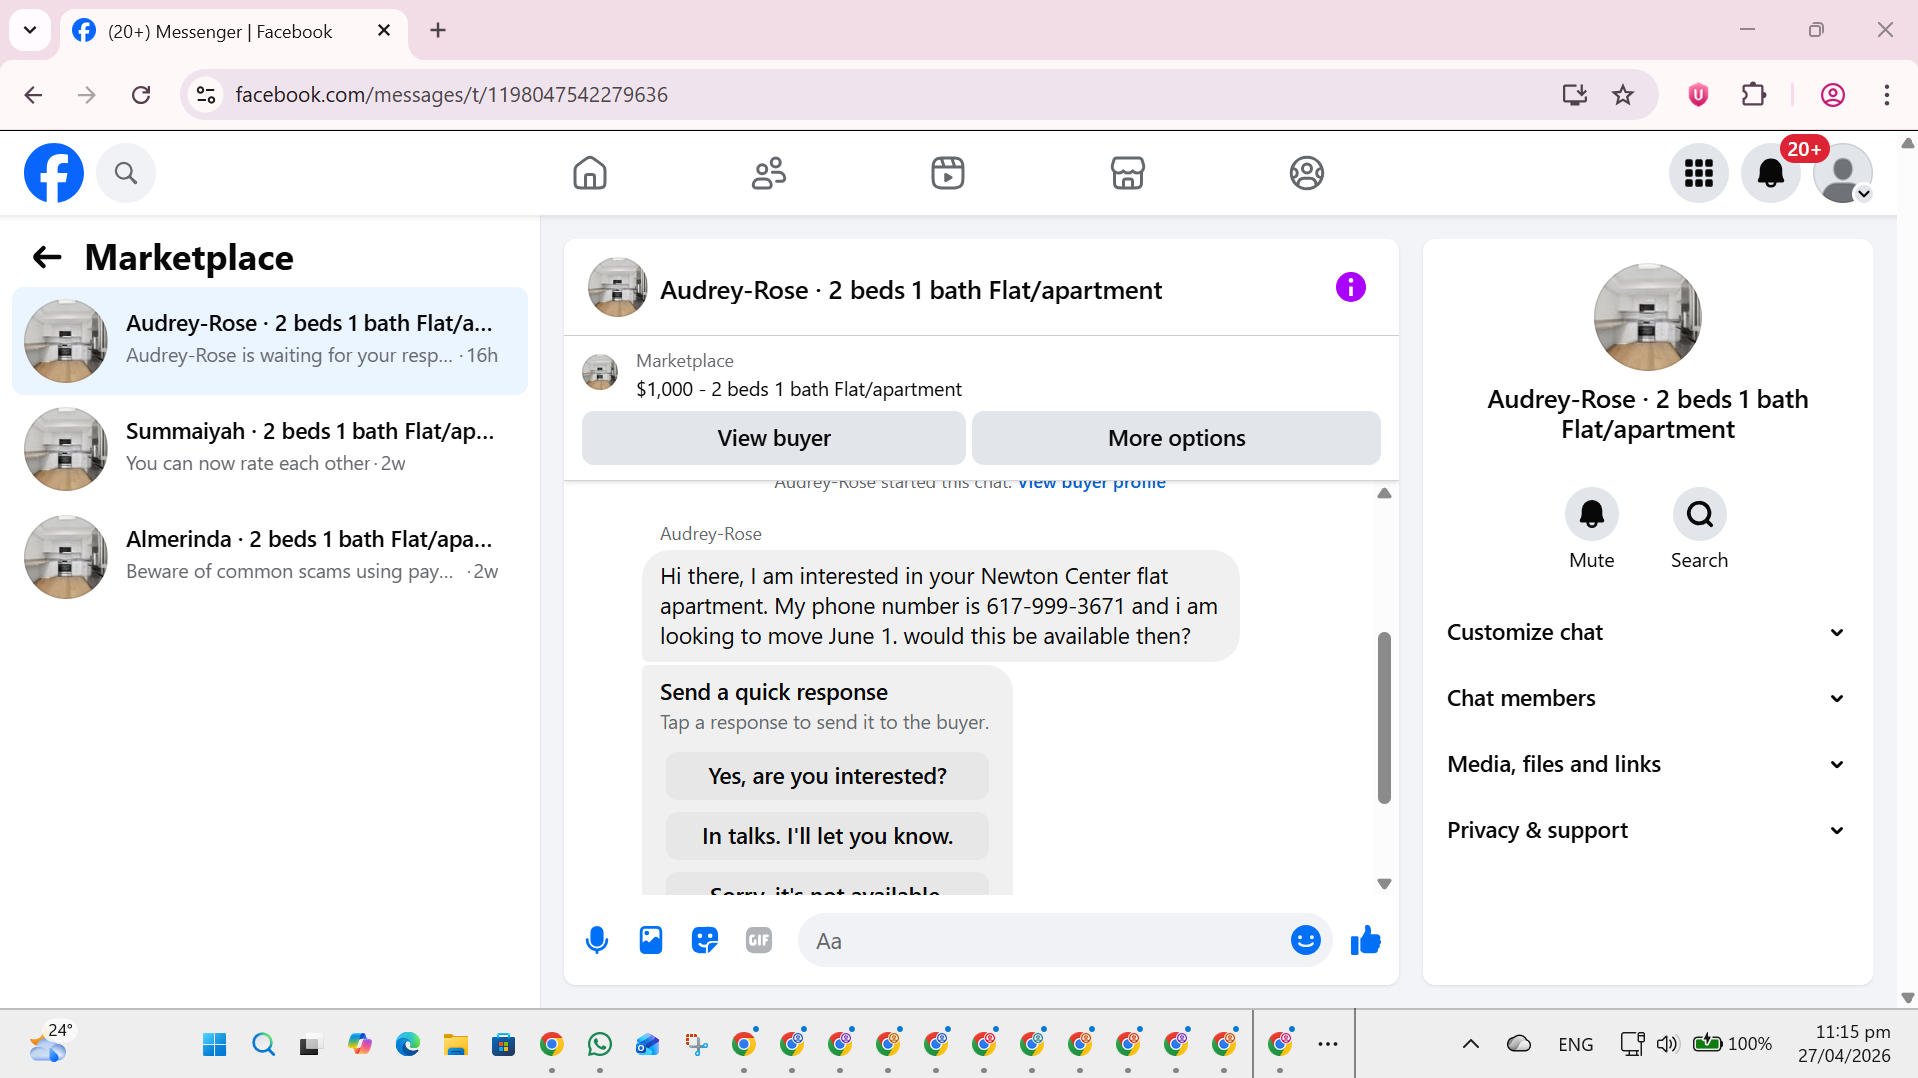This screenshot has height=1078, width=1918.
Task: Open the Chrome profile icon
Action: tap(1833, 95)
